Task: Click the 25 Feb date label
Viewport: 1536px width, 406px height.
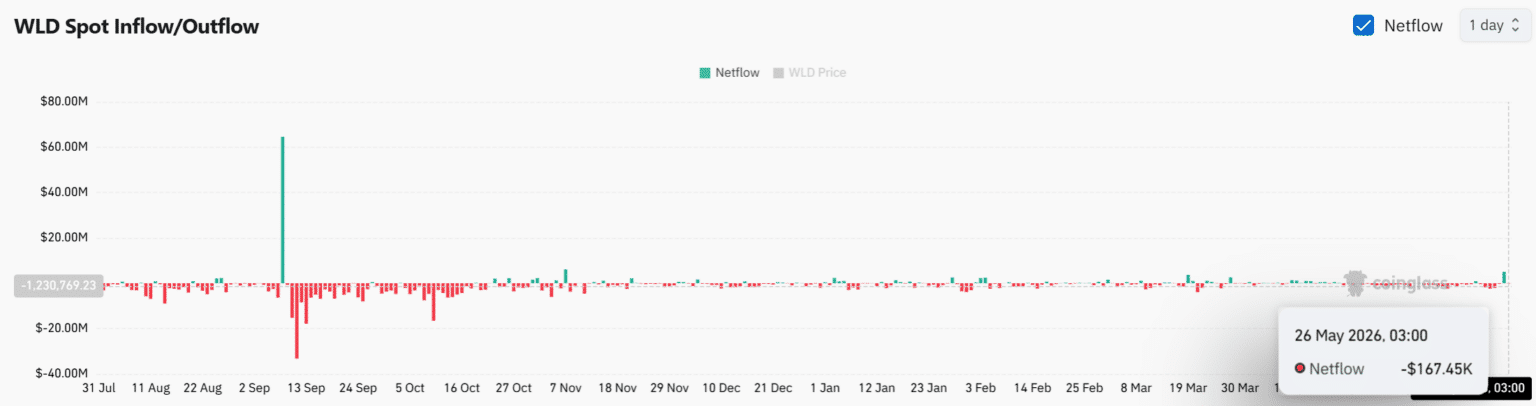Action: (x=1084, y=388)
